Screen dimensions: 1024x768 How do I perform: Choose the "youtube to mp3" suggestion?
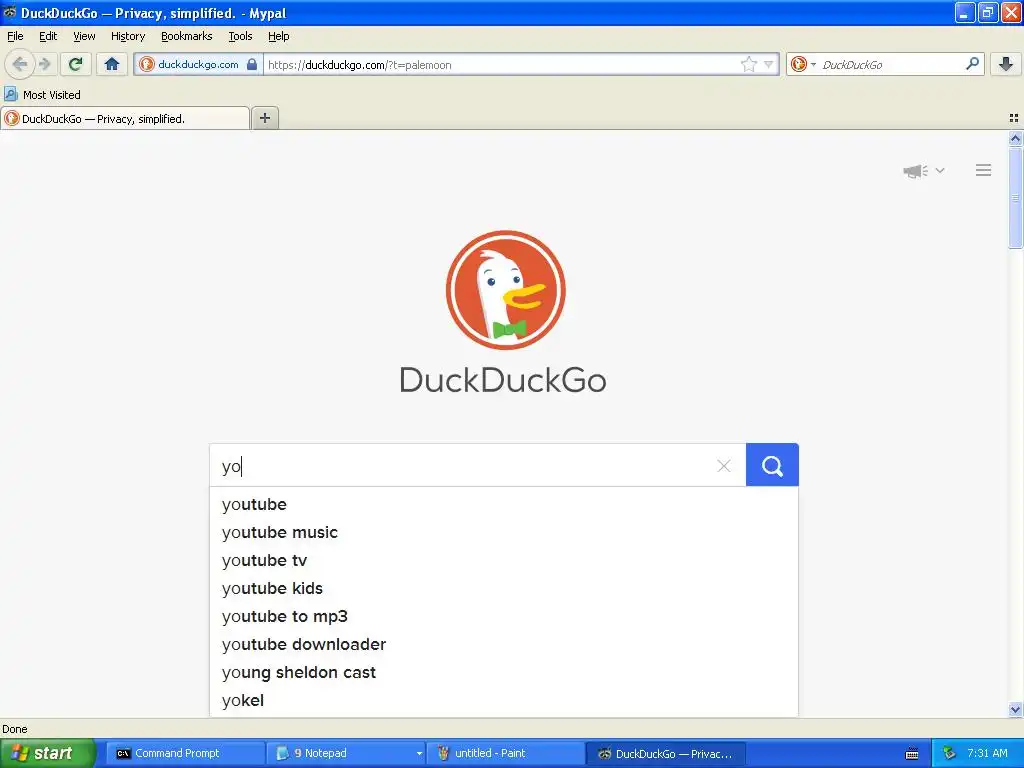point(504,616)
